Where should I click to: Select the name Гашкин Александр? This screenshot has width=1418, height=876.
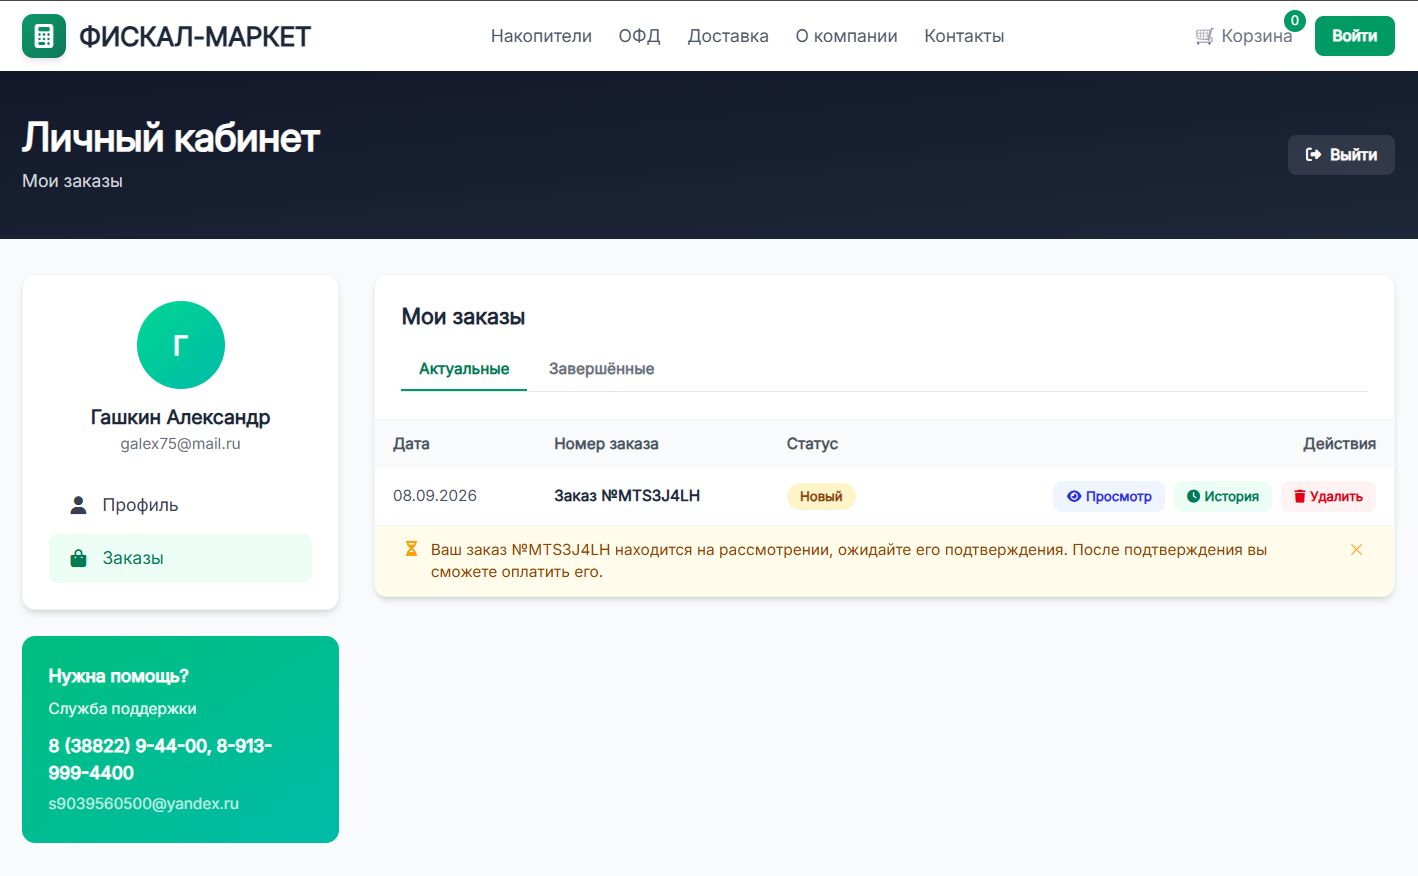[181, 417]
